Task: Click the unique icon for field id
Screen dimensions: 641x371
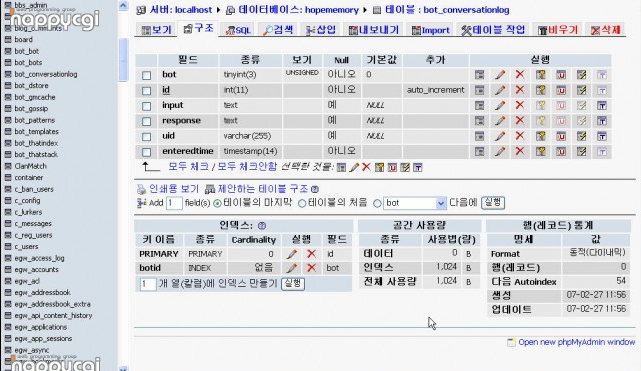Action: point(561,90)
